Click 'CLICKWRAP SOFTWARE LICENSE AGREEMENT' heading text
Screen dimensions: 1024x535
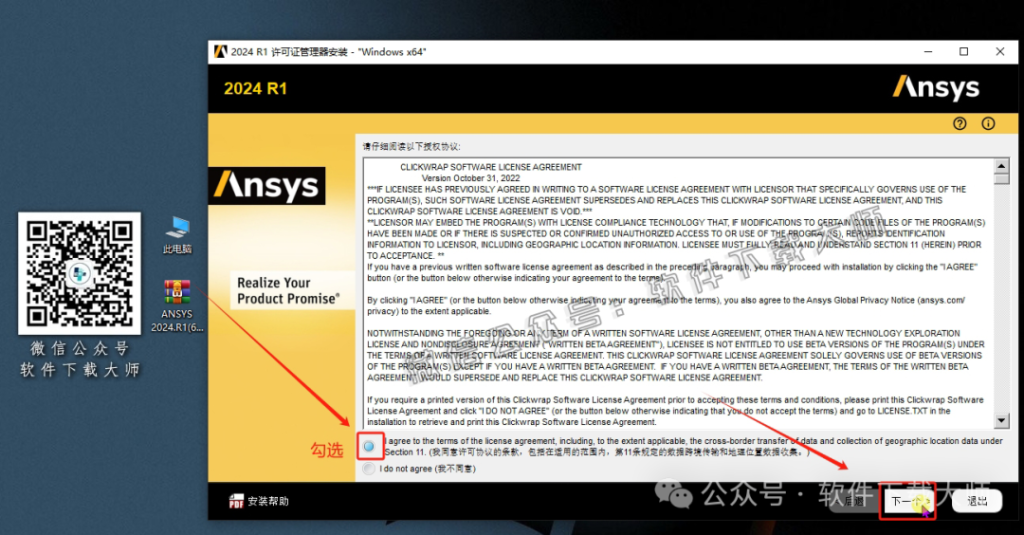490,167
